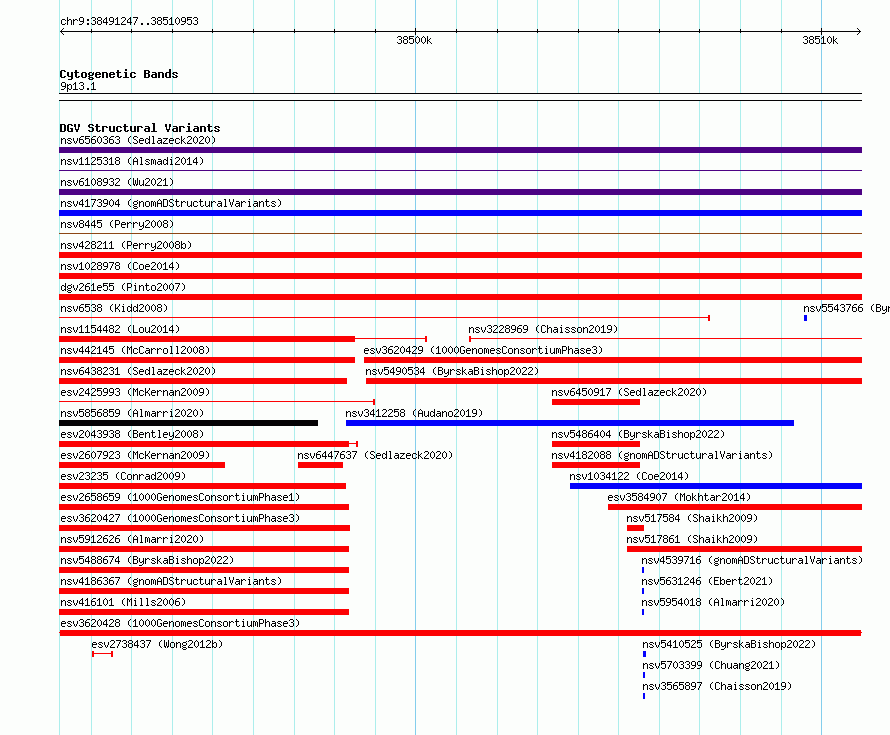Click the nsv6560363 (Sedlazeck2020) variant label

pyautogui.click(x=138, y=140)
